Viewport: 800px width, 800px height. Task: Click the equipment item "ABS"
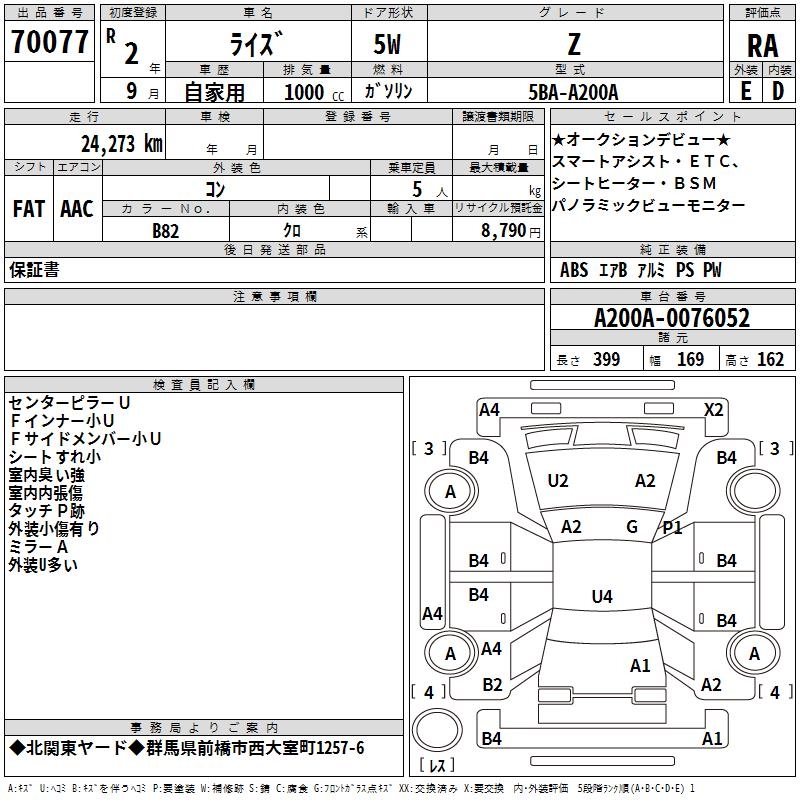point(574,270)
